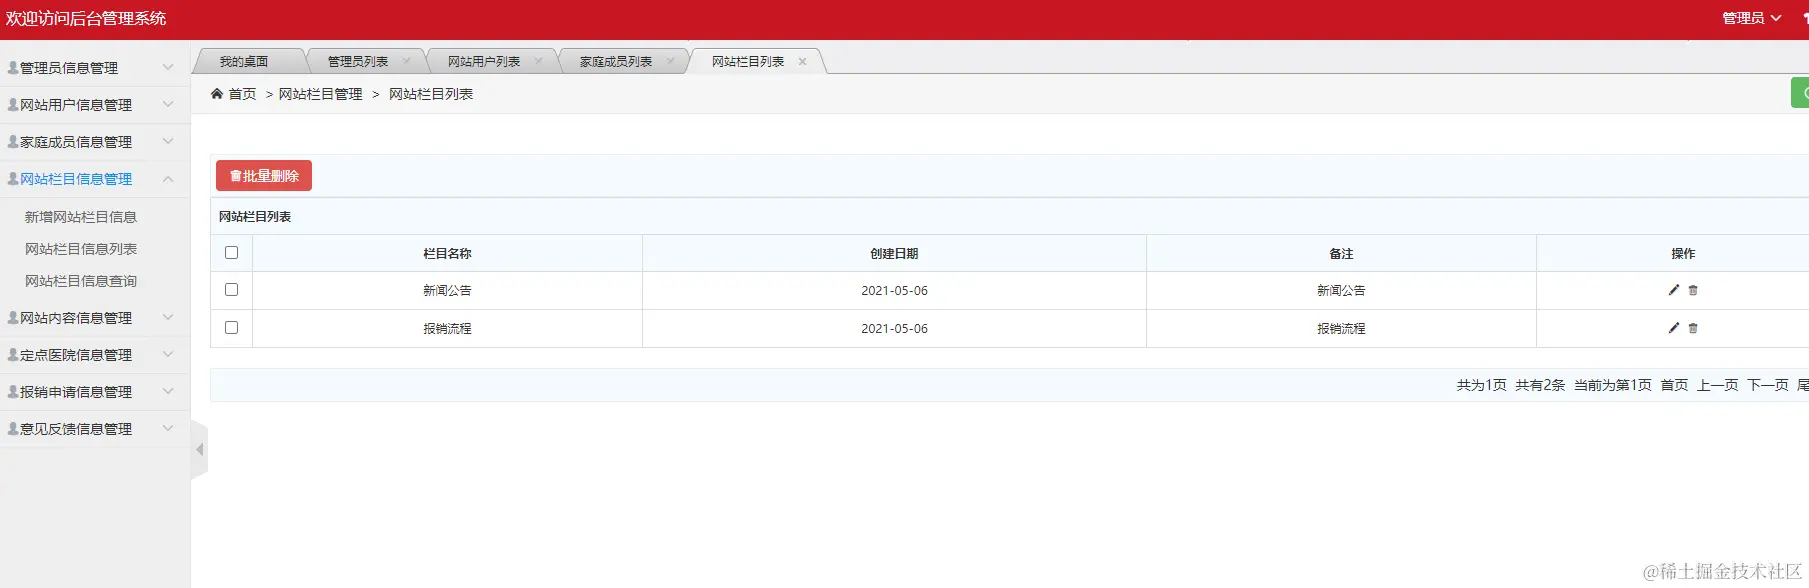The height and width of the screenshot is (588, 1809).
Task: Click the date 2021-05-06 in 报销流程 row
Action: [894, 328]
